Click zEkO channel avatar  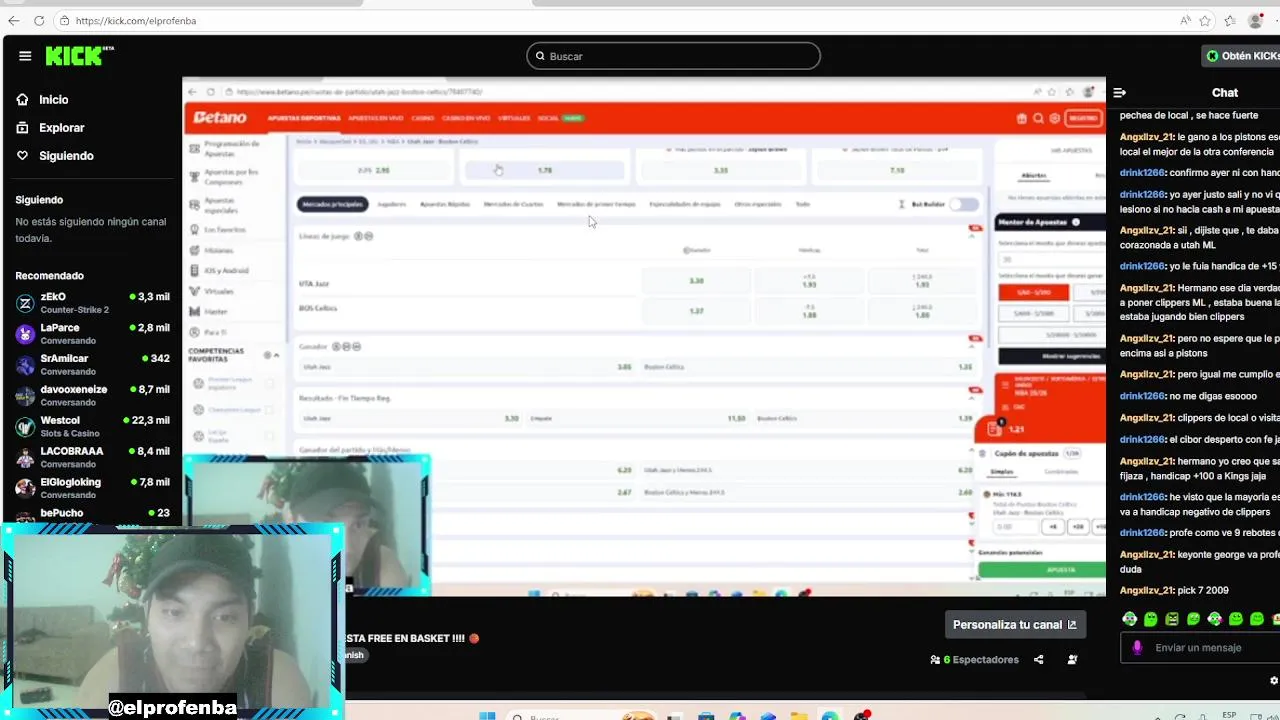[25, 303]
